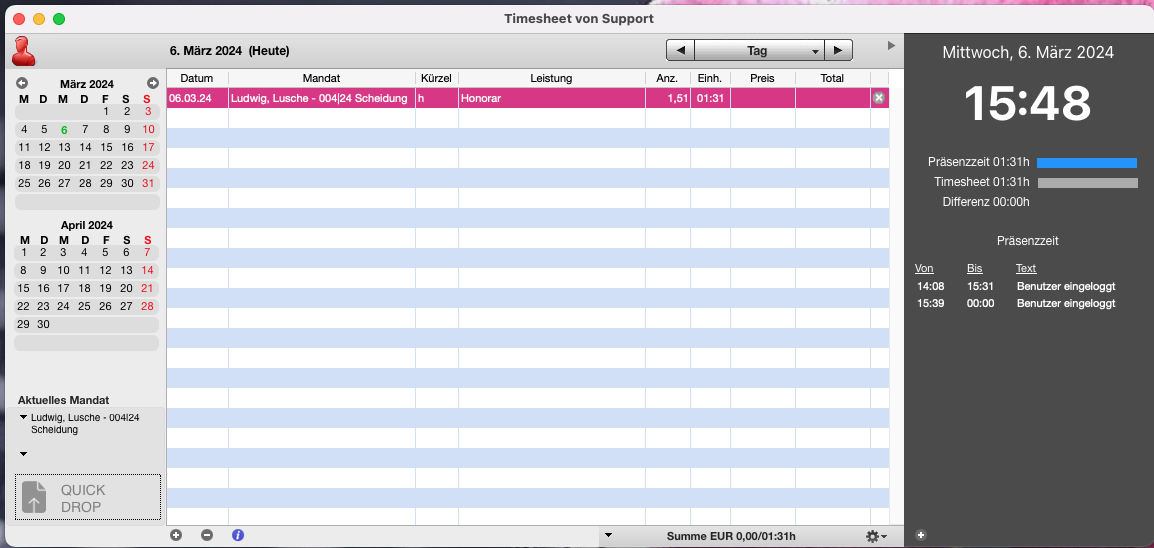Click the Bis column heading
Viewport: 1154px width, 548px height.
click(974, 268)
